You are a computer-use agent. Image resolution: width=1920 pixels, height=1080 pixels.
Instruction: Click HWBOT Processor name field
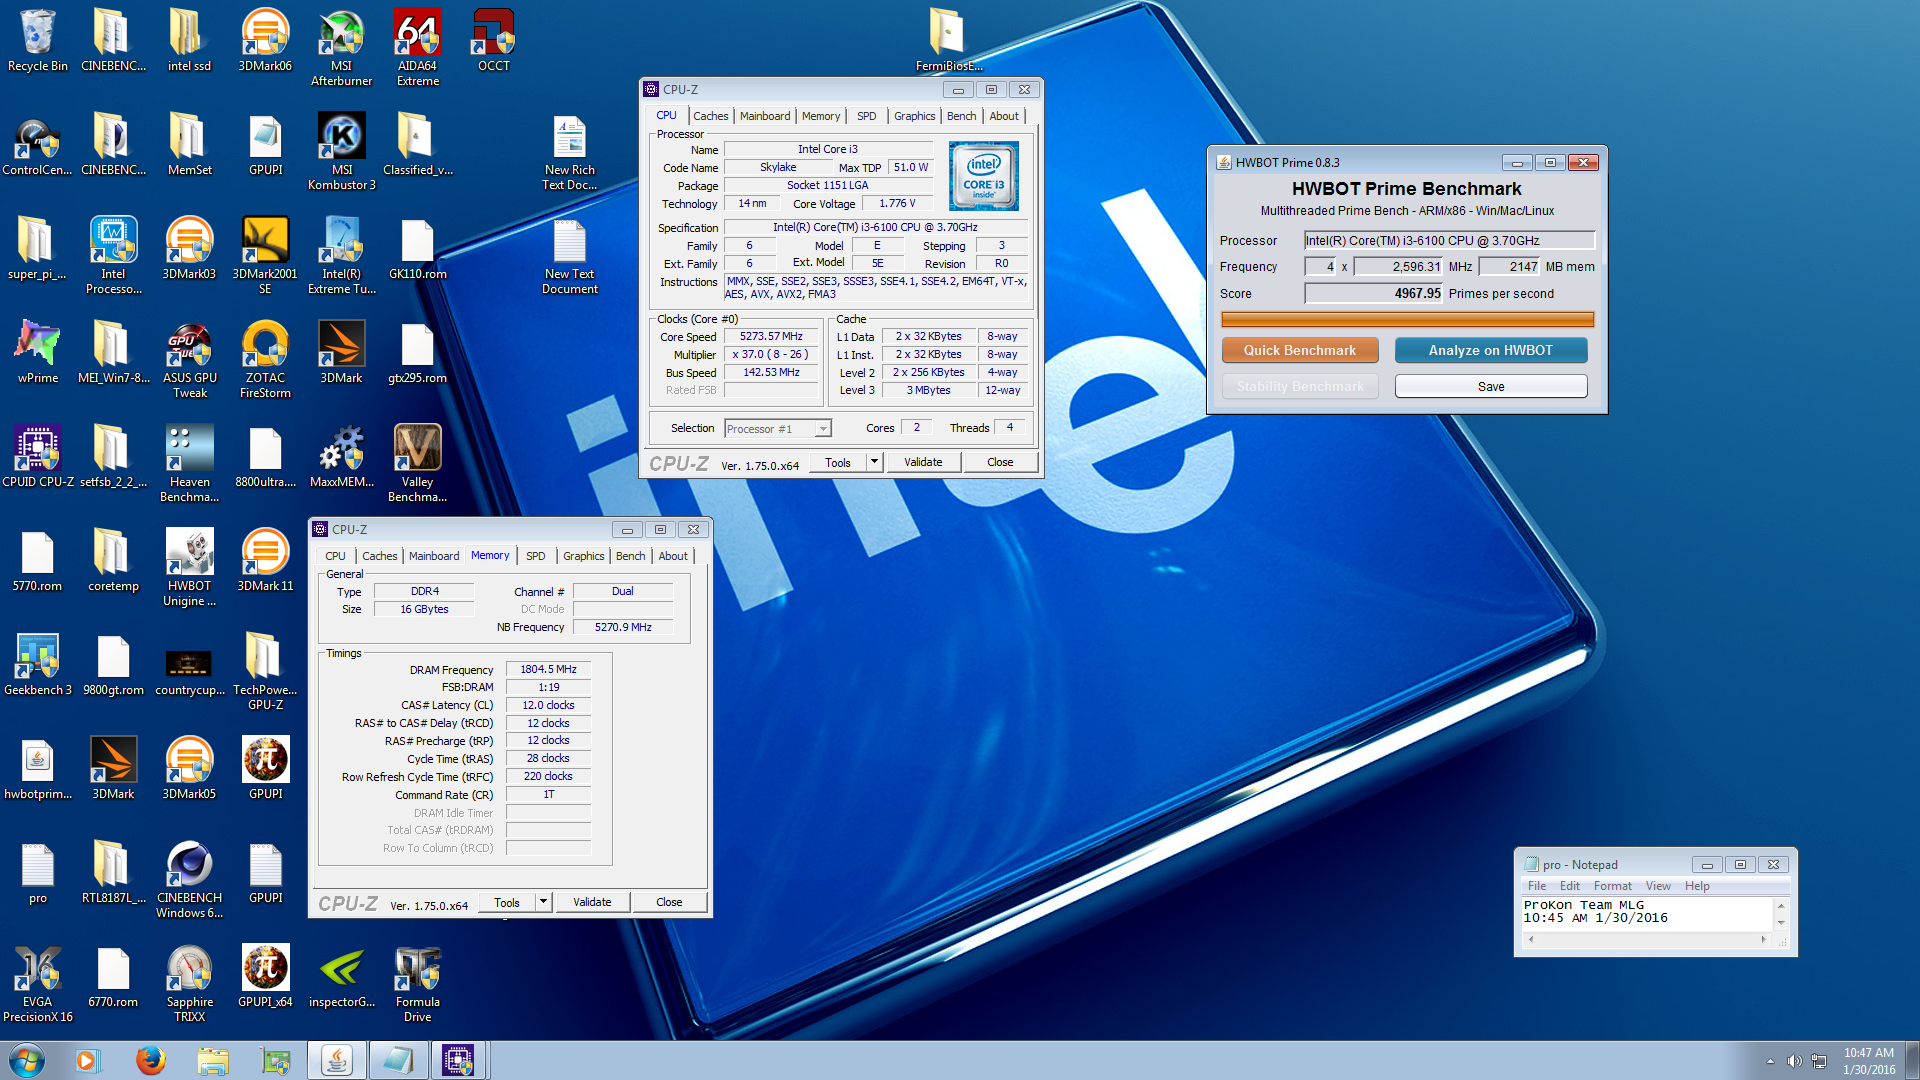point(1449,240)
